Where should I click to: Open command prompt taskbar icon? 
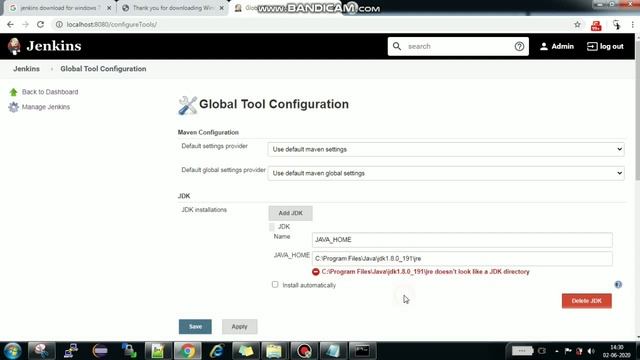pyautogui.click(x=362, y=351)
